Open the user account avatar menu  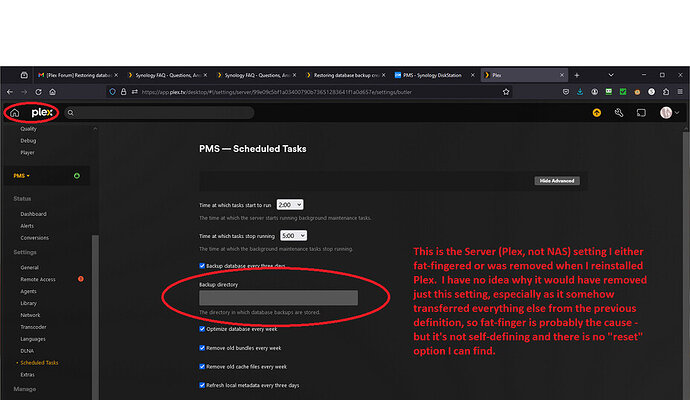(669, 113)
